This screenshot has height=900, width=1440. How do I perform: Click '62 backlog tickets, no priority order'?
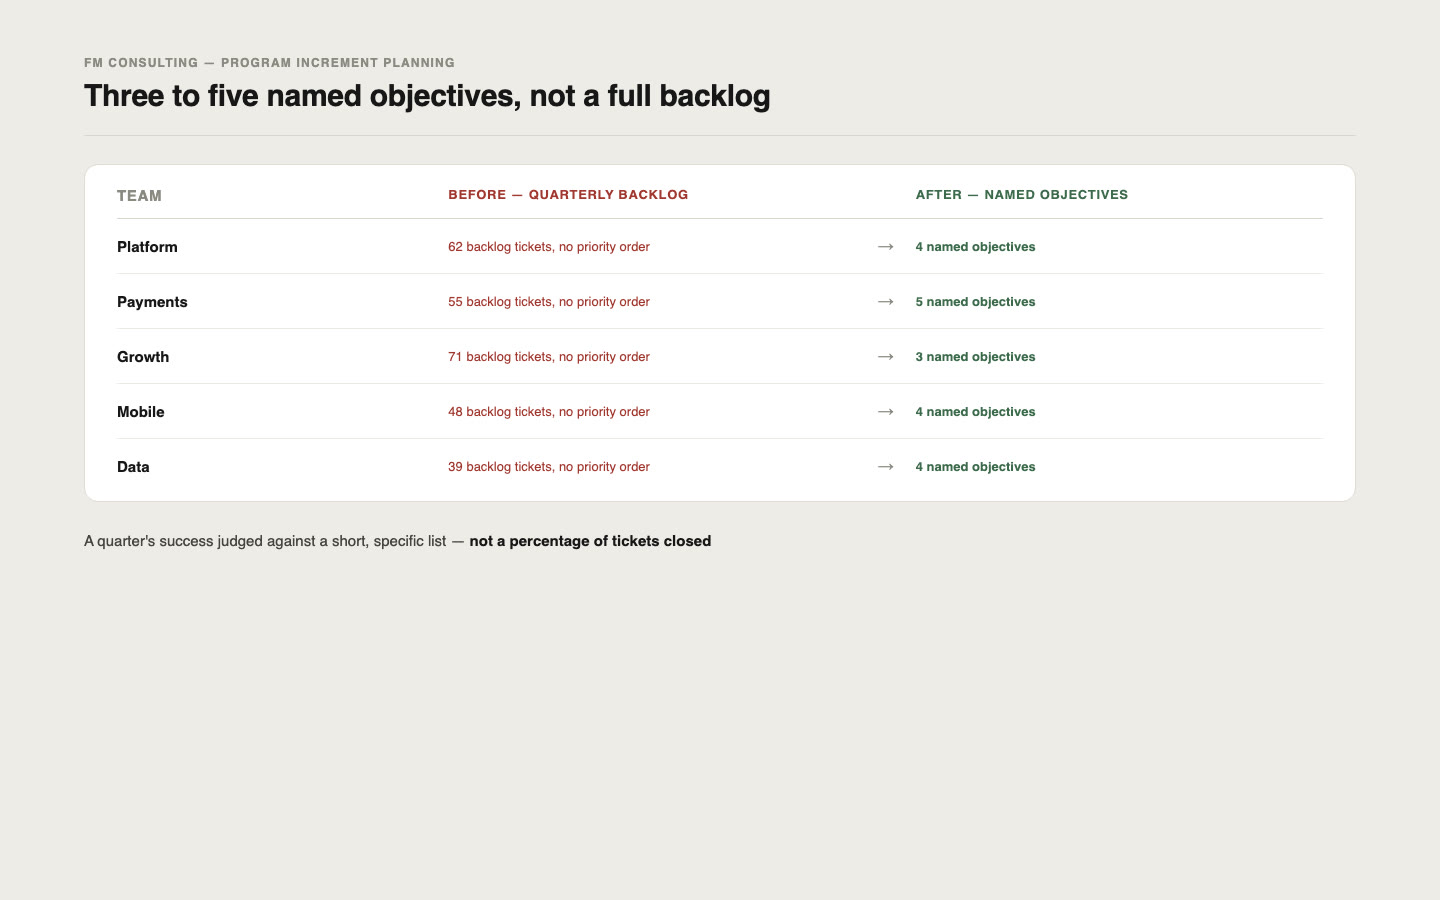tap(549, 247)
